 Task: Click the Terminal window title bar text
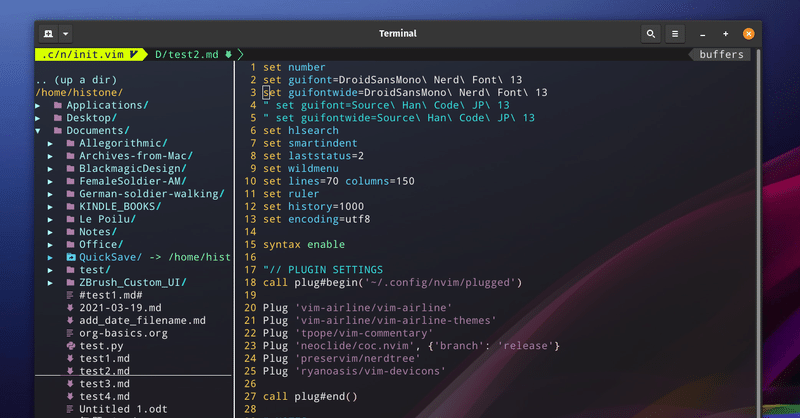click(397, 34)
